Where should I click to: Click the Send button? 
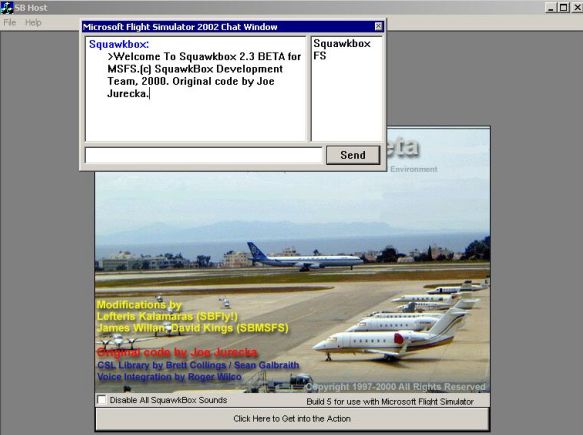coord(353,155)
